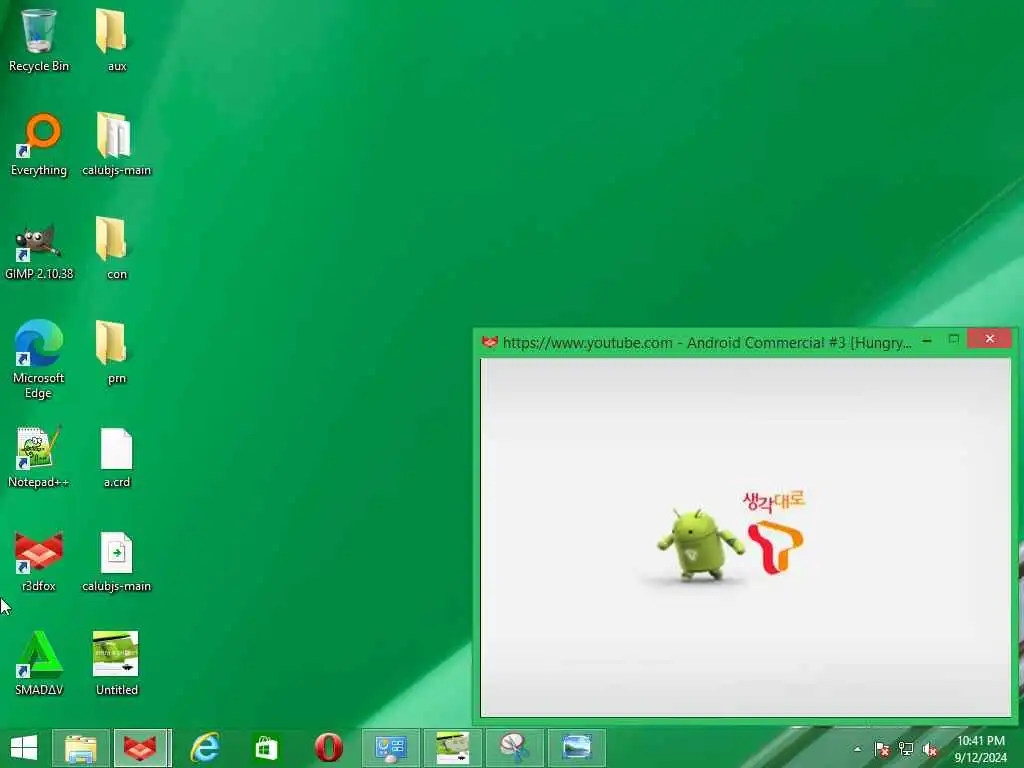Select the calubjs-main file with green arrow
This screenshot has height=768, width=1024.
click(x=116, y=560)
